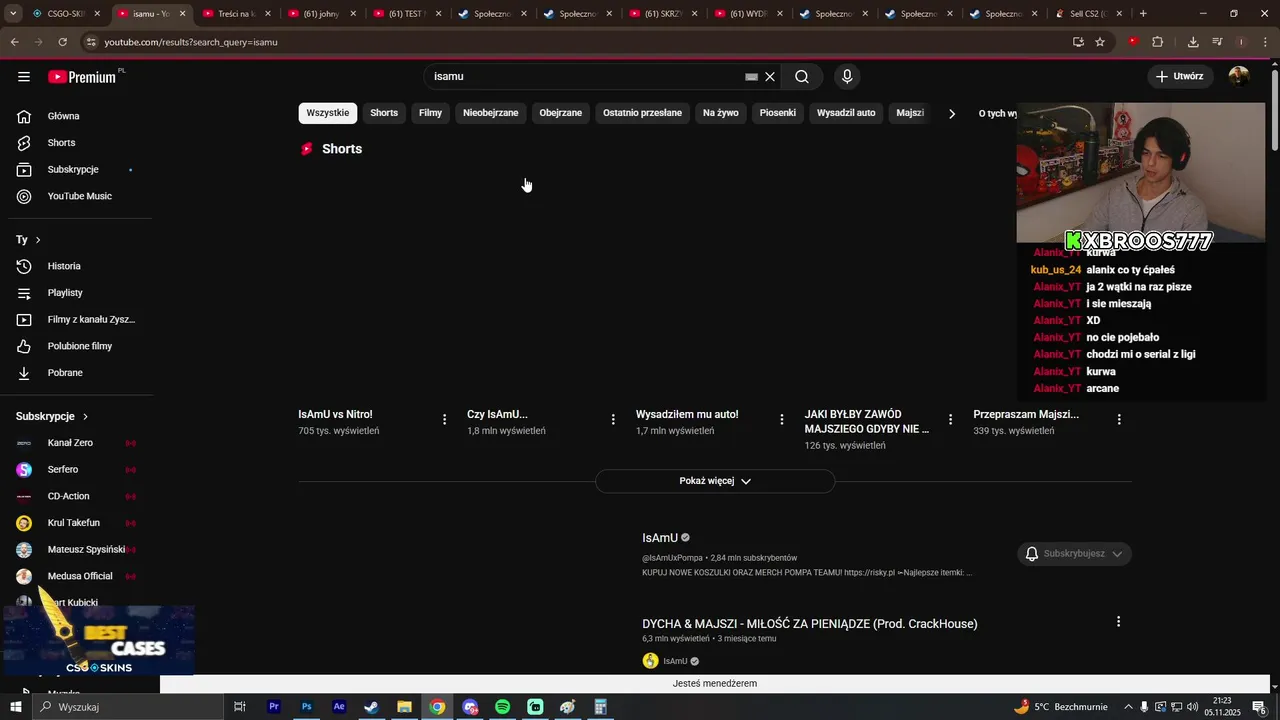This screenshot has width=1280, height=720.
Task: Select the Ostatnio przesłane filter chip
Action: click(x=642, y=113)
